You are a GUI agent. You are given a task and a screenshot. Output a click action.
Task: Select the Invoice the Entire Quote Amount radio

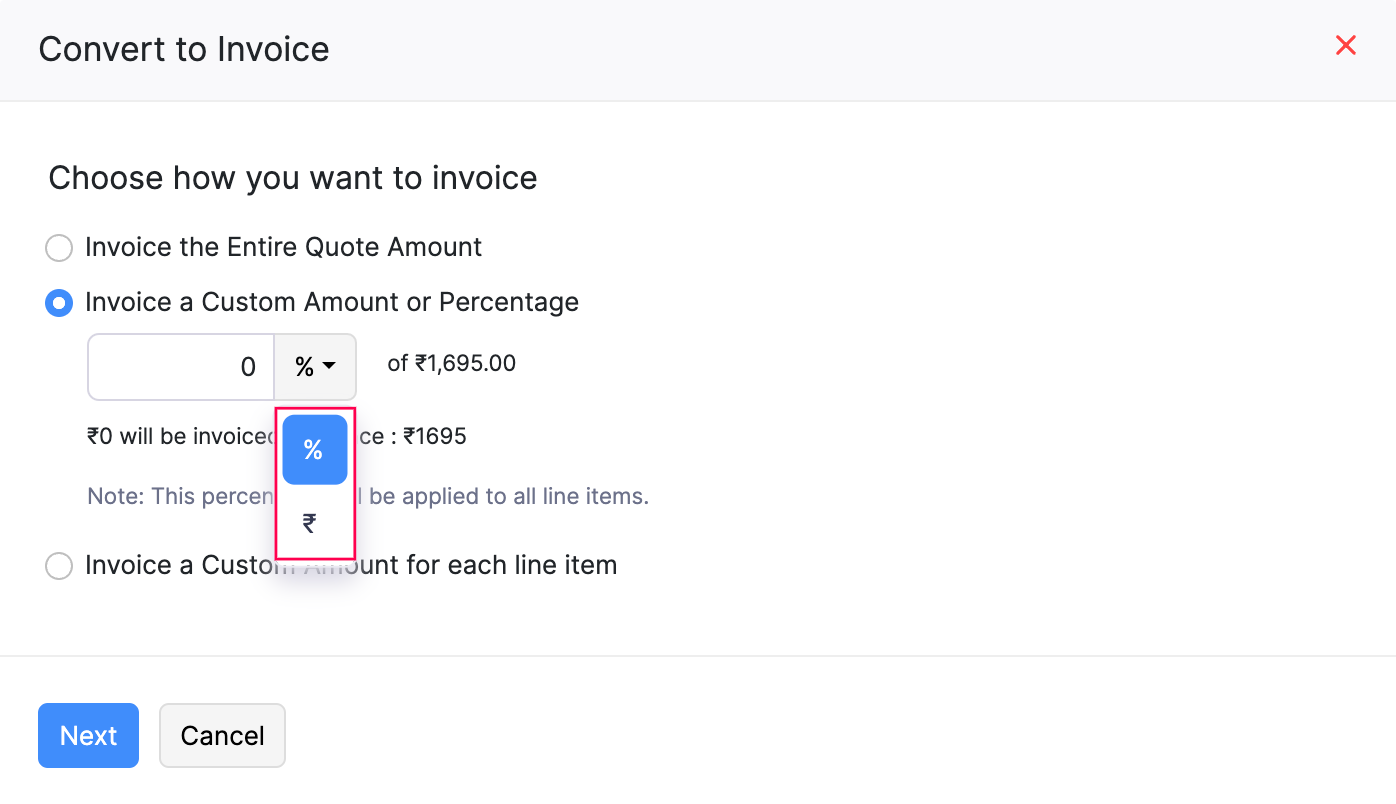(59, 248)
